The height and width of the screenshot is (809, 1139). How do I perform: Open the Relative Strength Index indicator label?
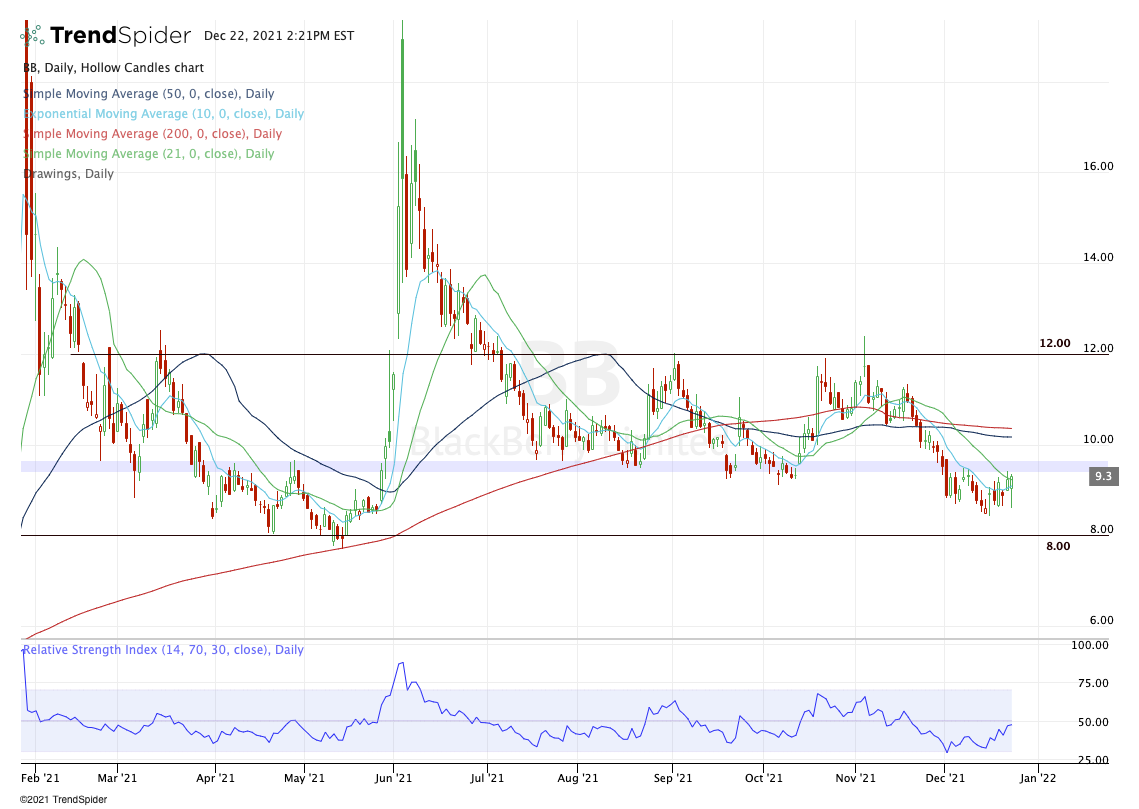coord(163,650)
